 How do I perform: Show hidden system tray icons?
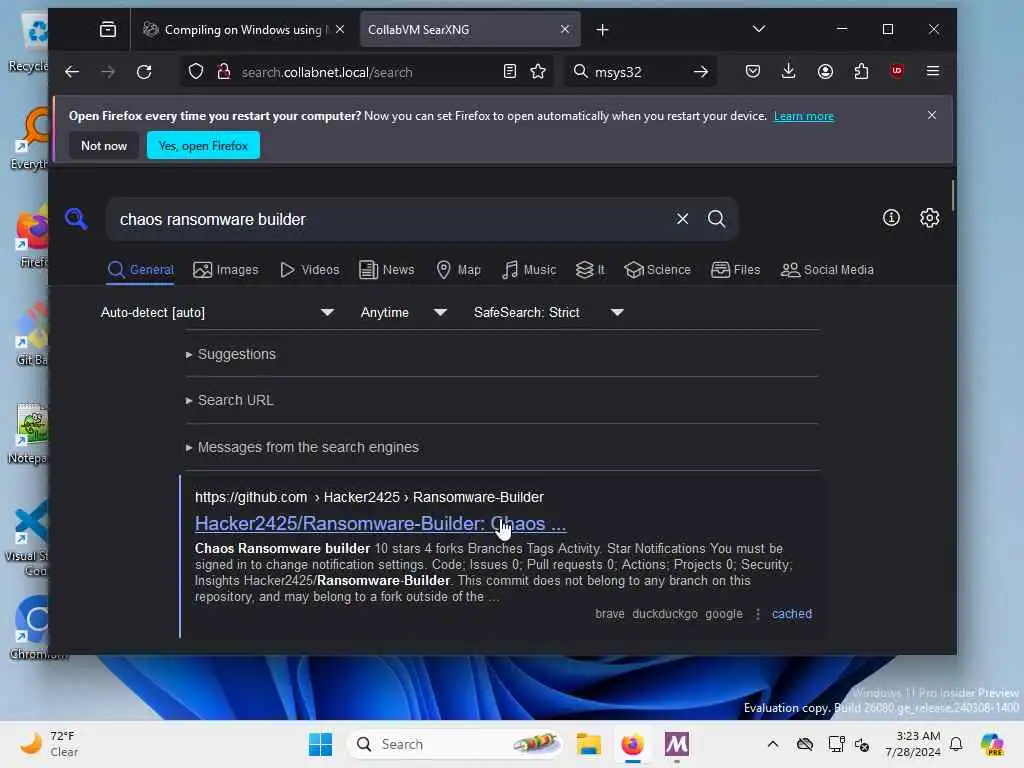tap(773, 744)
